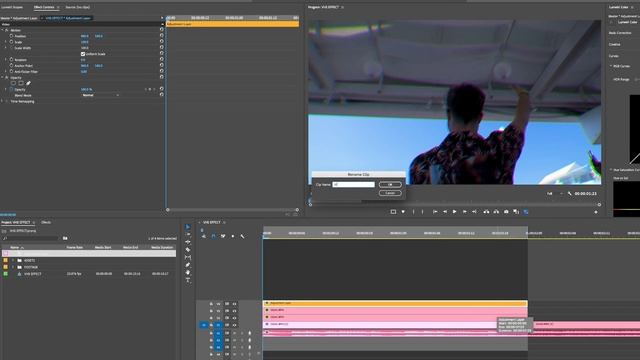
Task: Open Comparison View in program monitor
Action: (x=516, y=212)
